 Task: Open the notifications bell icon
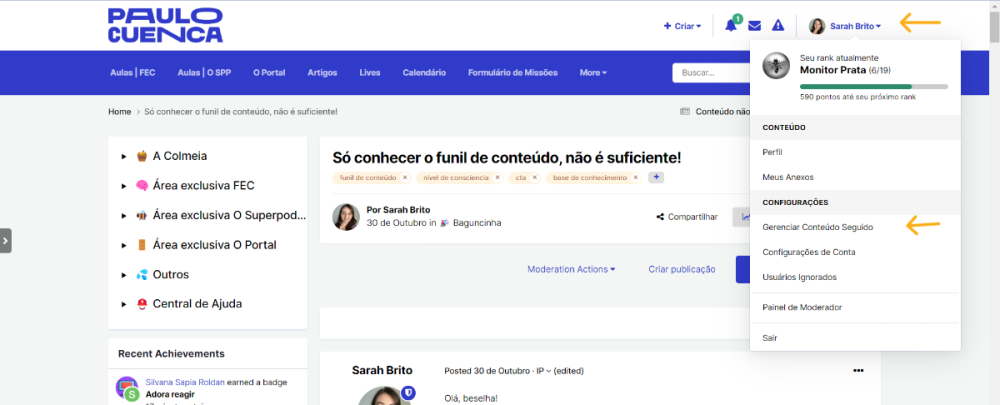click(x=731, y=26)
